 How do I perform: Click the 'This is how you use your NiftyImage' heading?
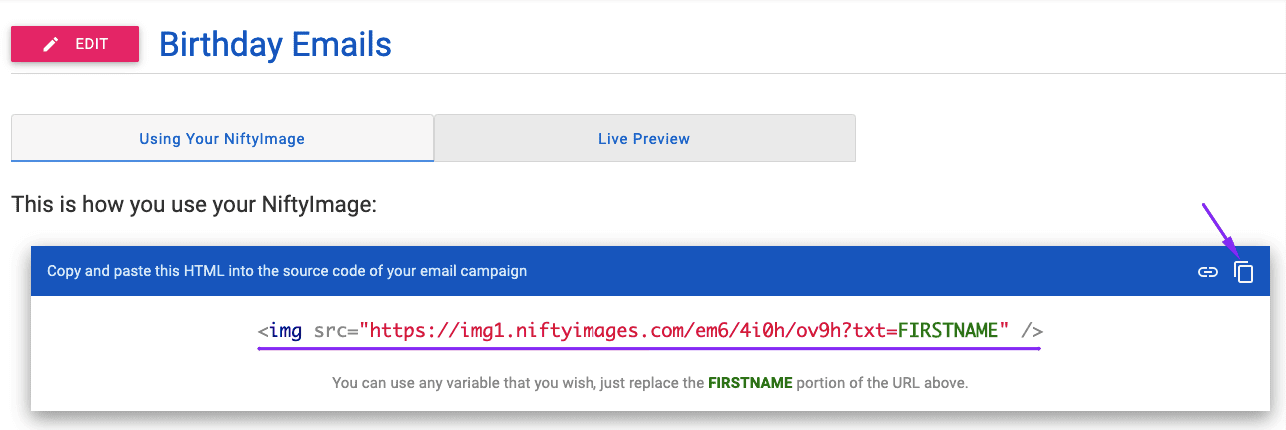pos(194,206)
